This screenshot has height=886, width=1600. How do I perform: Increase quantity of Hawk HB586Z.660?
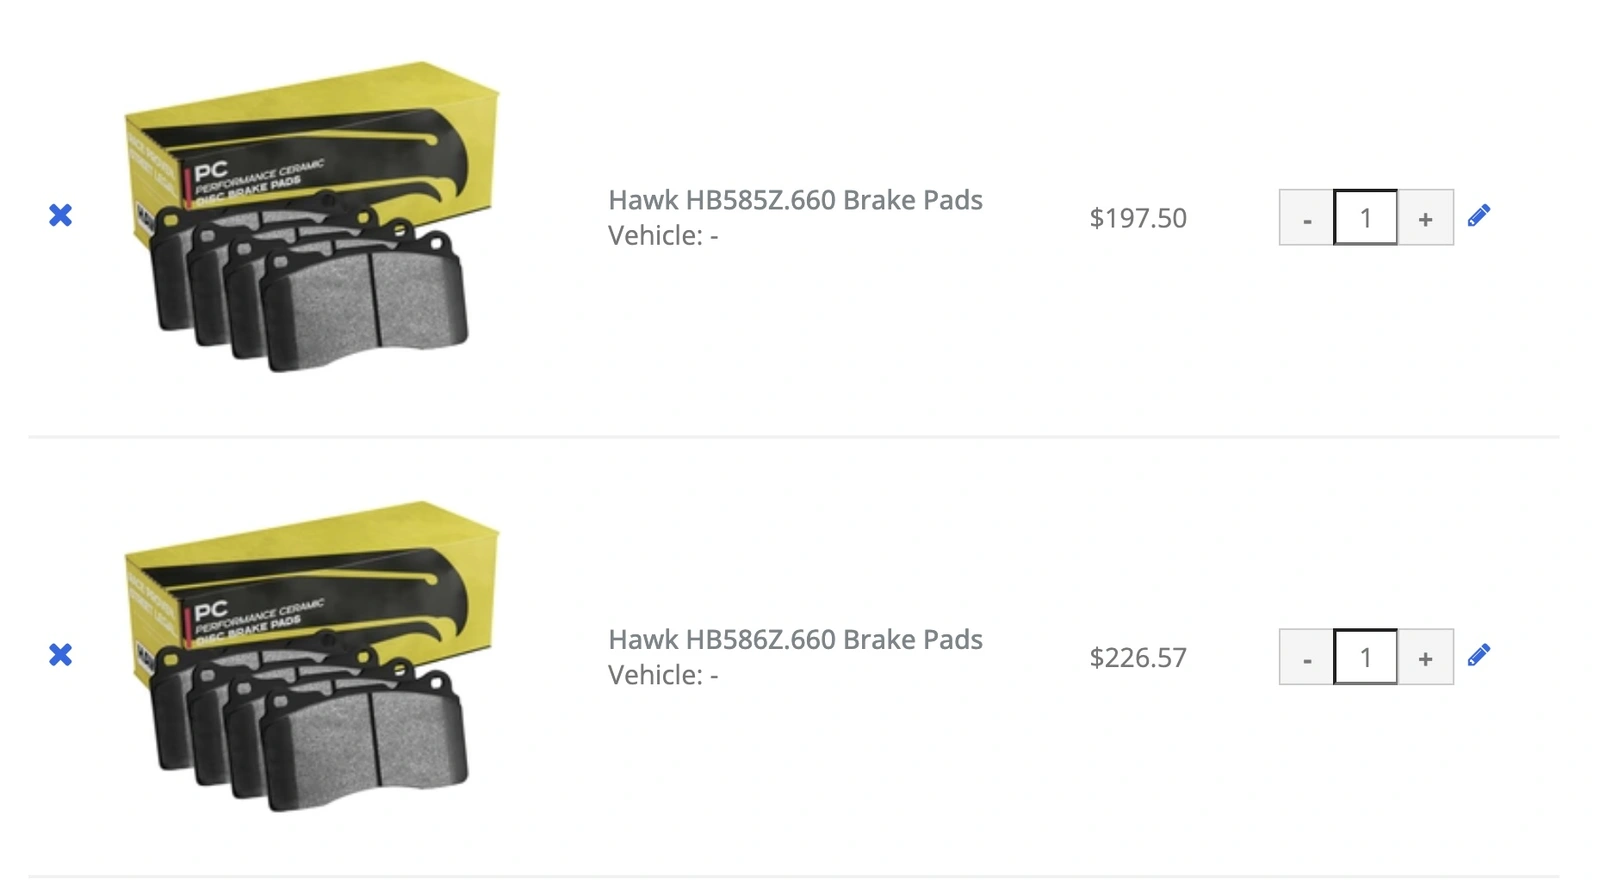pos(1424,657)
